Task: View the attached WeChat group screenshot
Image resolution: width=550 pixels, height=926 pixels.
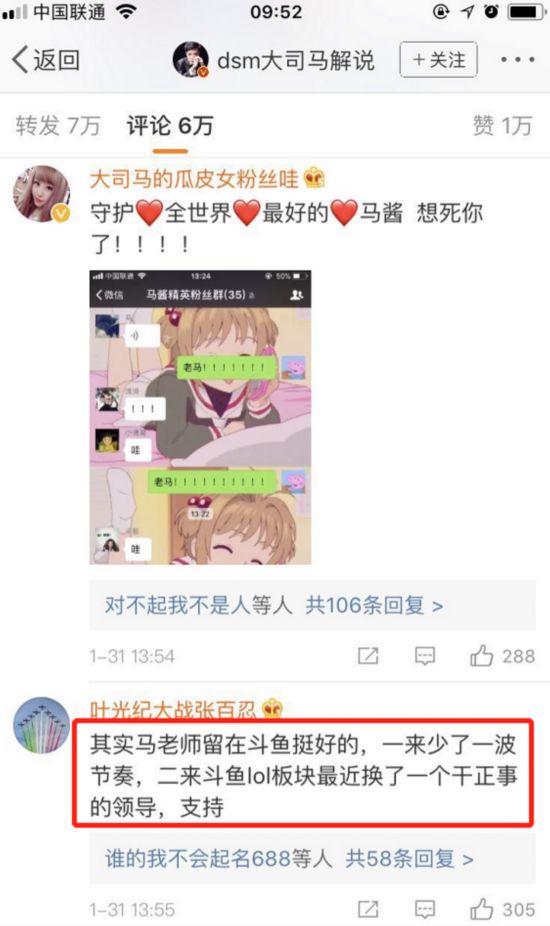Action: [x=200, y=418]
